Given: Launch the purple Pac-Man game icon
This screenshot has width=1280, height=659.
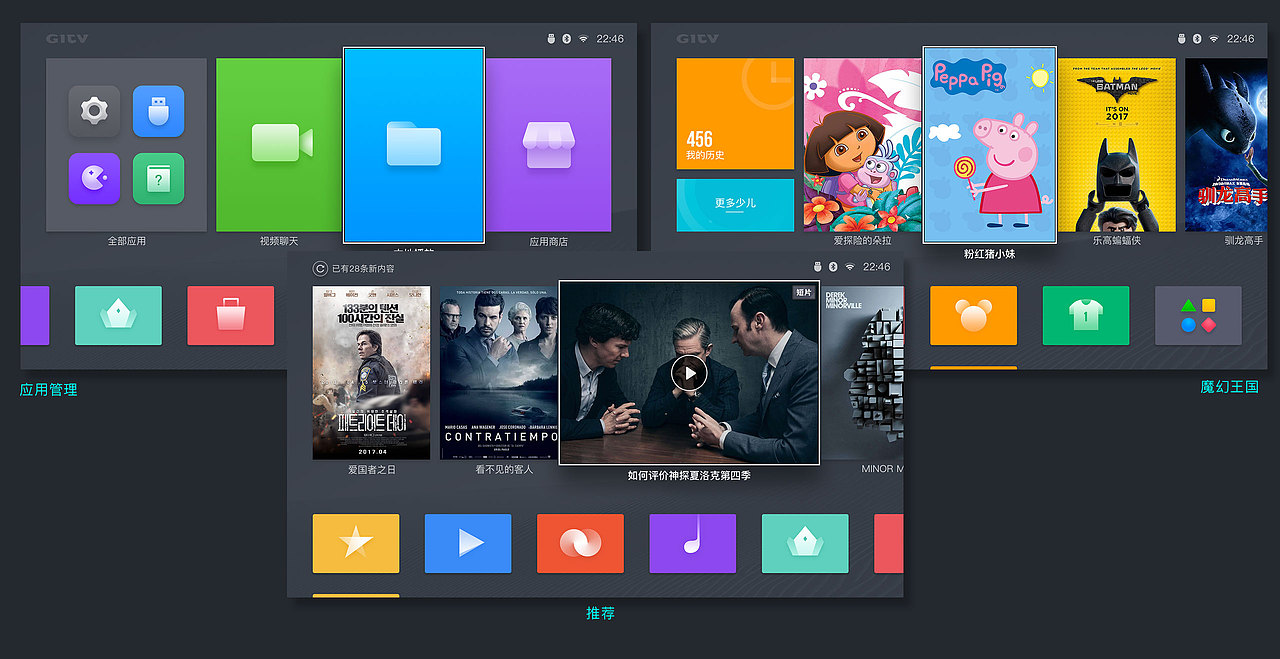Looking at the screenshot, I should click(94, 179).
